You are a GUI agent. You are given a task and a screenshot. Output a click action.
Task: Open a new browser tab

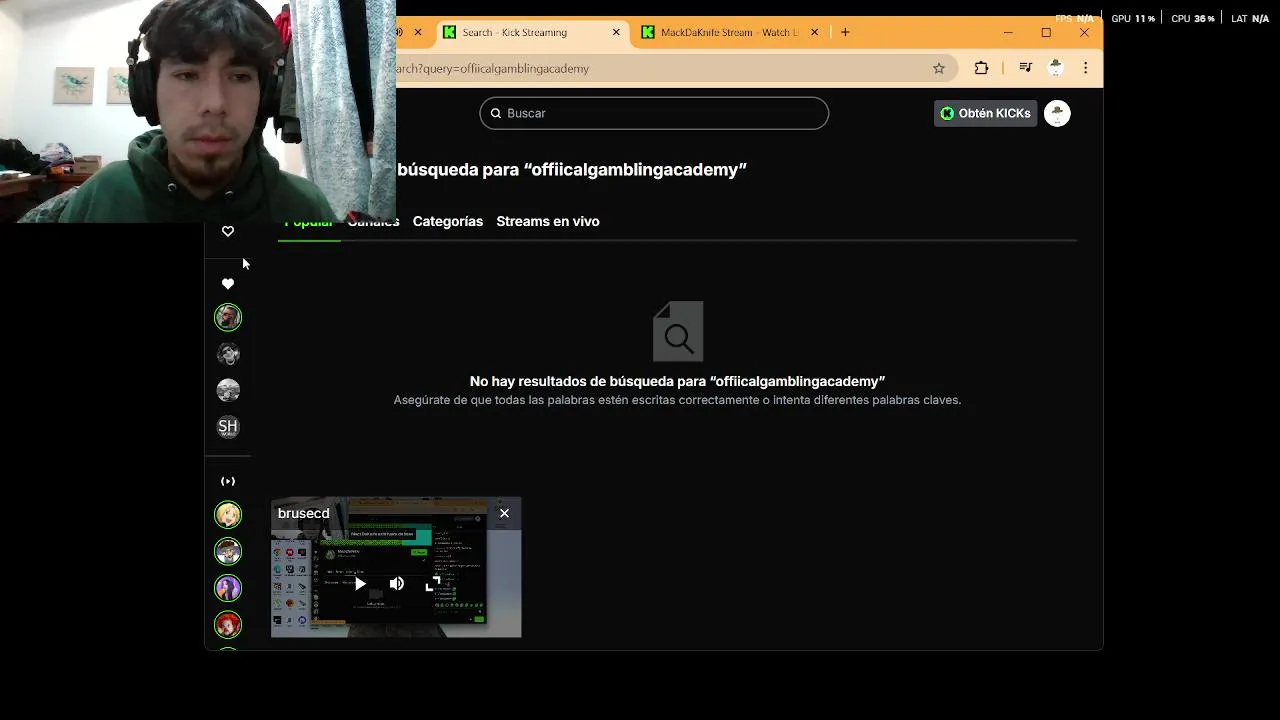point(845,32)
